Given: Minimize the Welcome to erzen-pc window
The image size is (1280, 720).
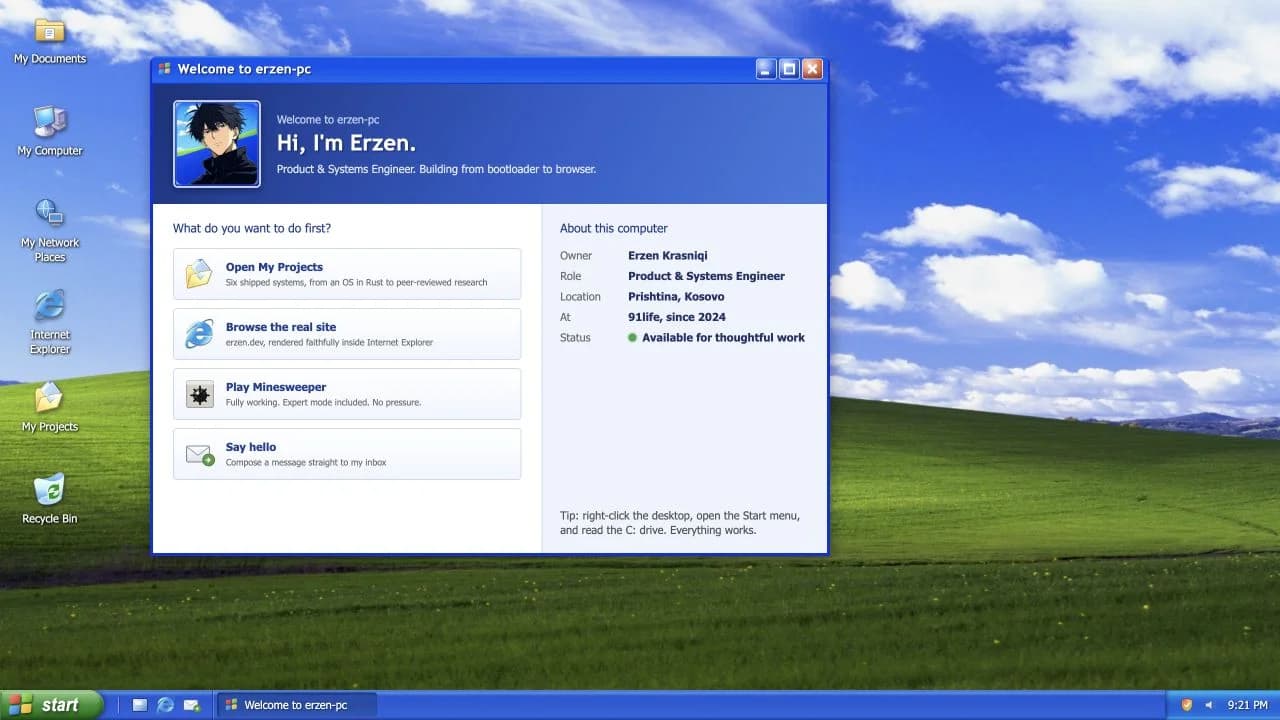Looking at the screenshot, I should [766, 69].
